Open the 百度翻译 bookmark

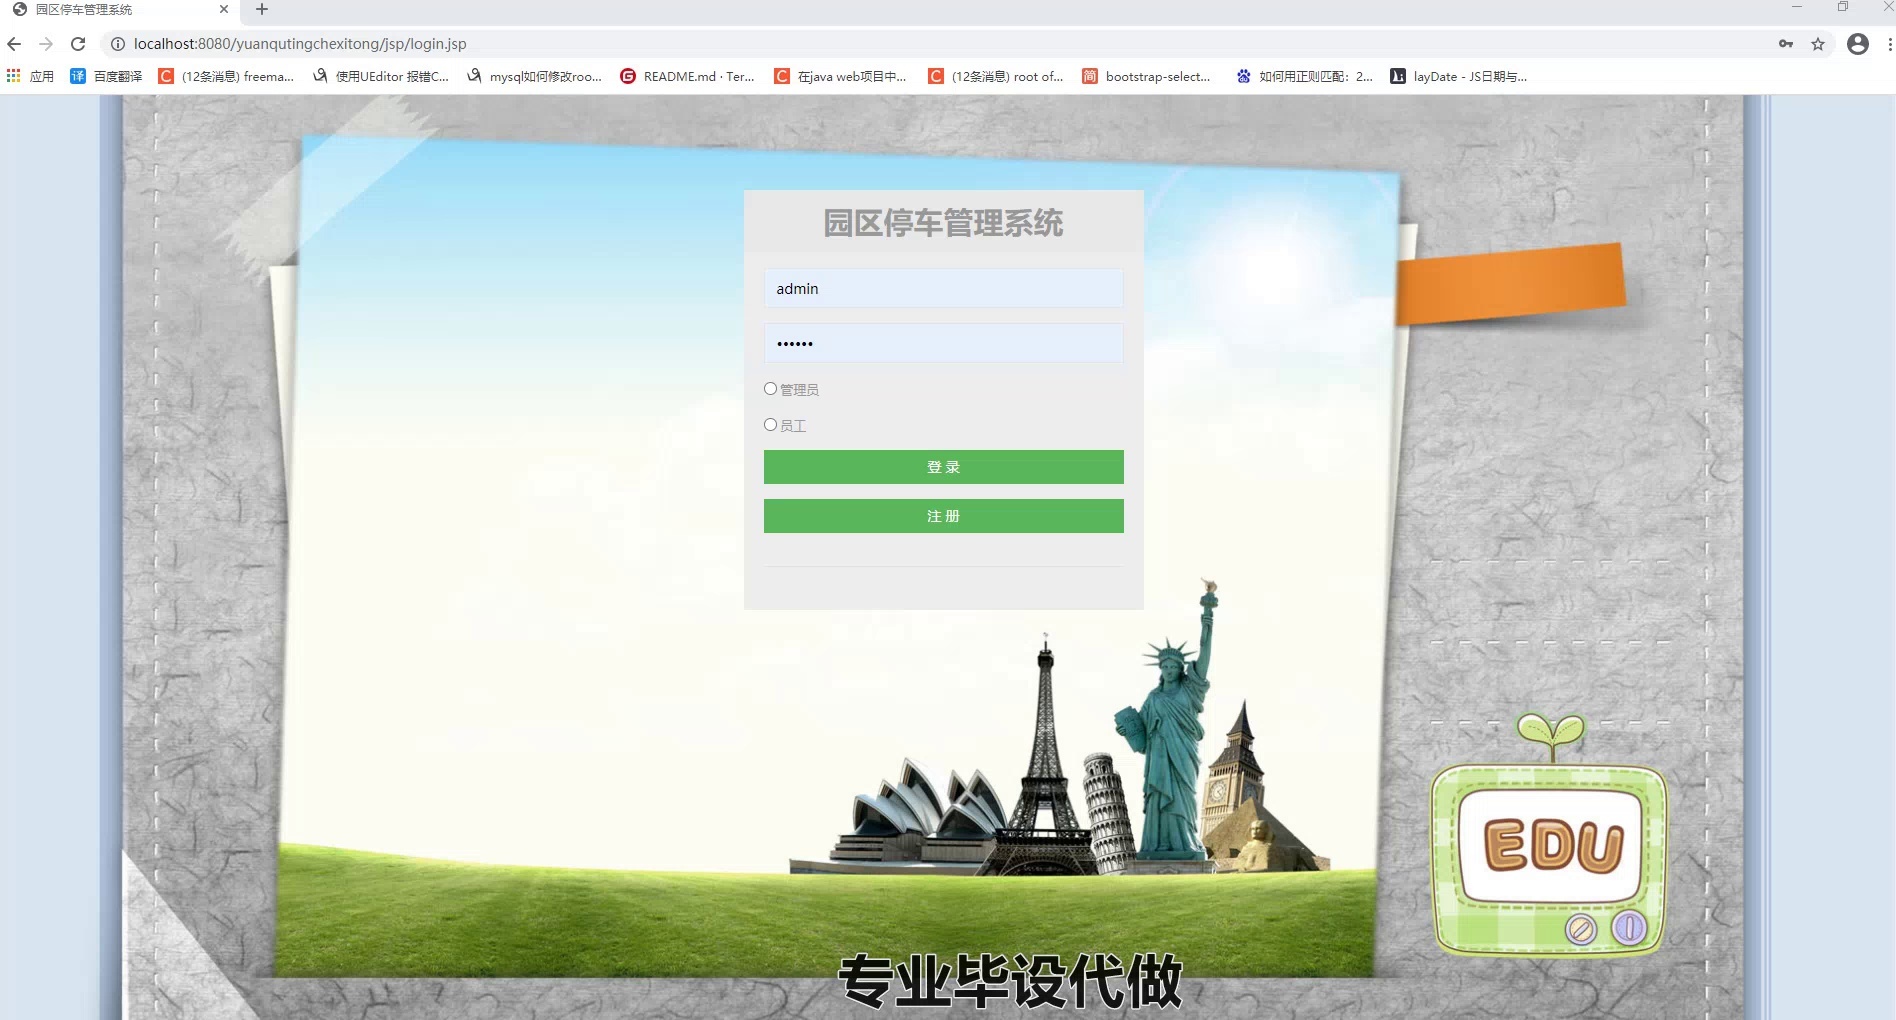click(x=106, y=76)
